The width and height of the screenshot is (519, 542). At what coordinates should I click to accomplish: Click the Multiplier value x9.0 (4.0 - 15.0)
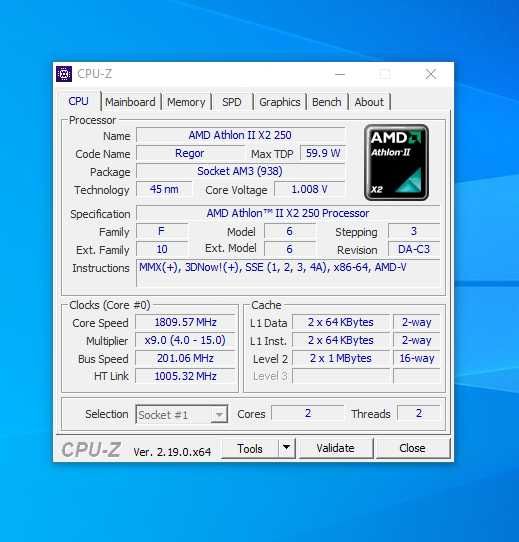(185, 340)
